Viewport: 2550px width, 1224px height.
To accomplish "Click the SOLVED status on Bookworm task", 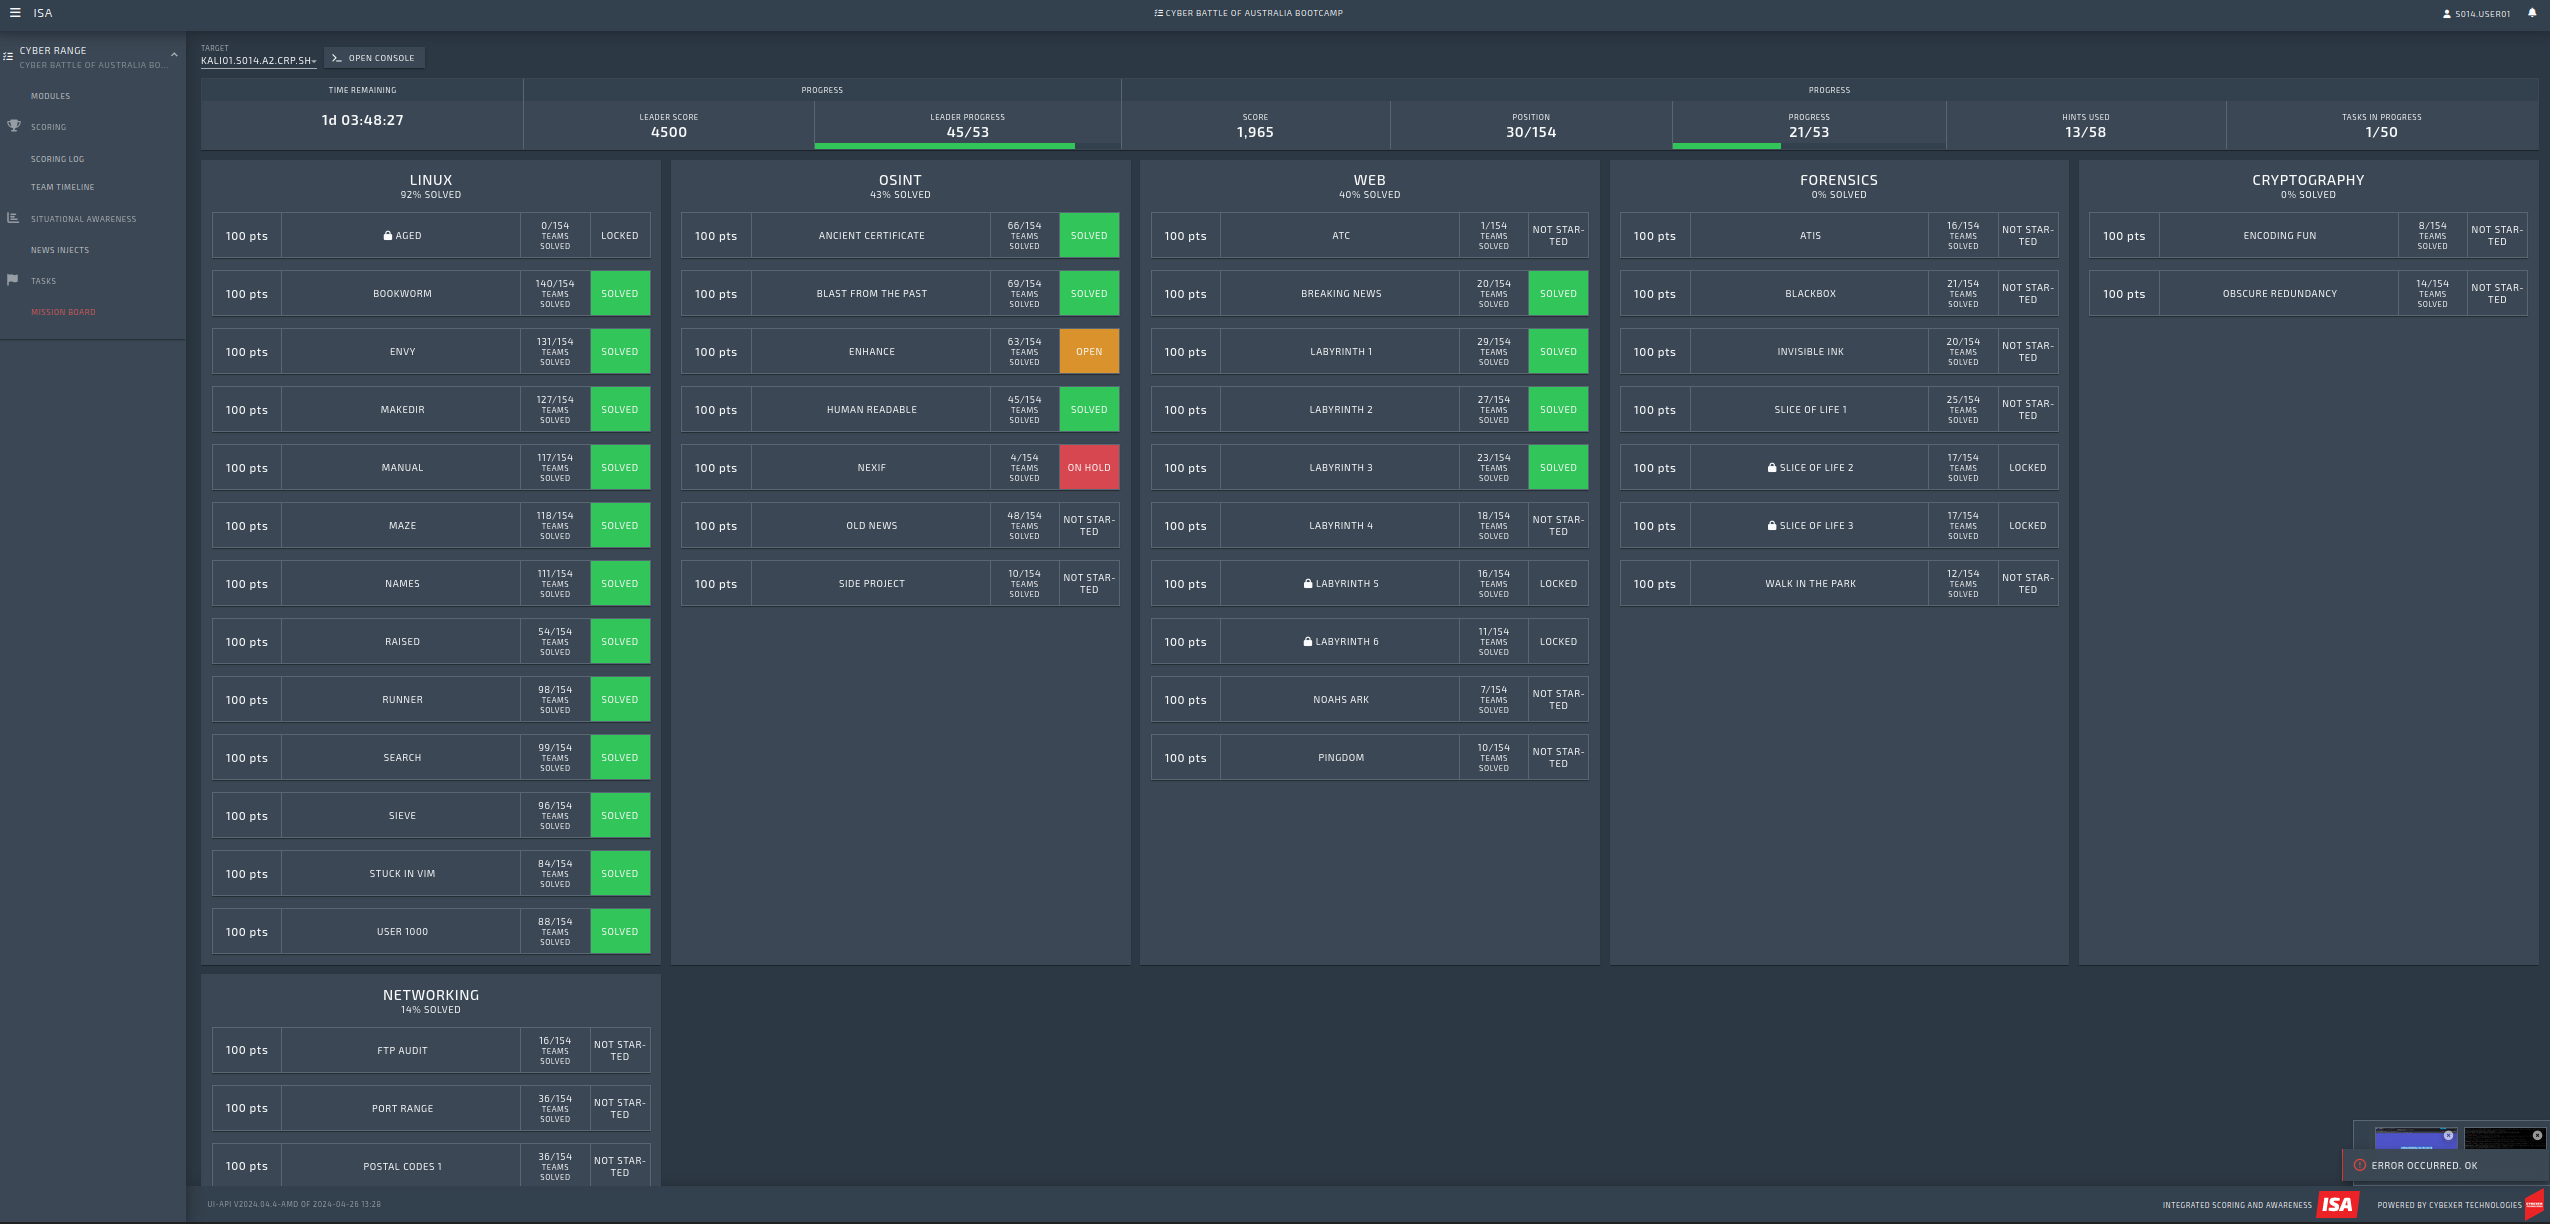I will (620, 294).
